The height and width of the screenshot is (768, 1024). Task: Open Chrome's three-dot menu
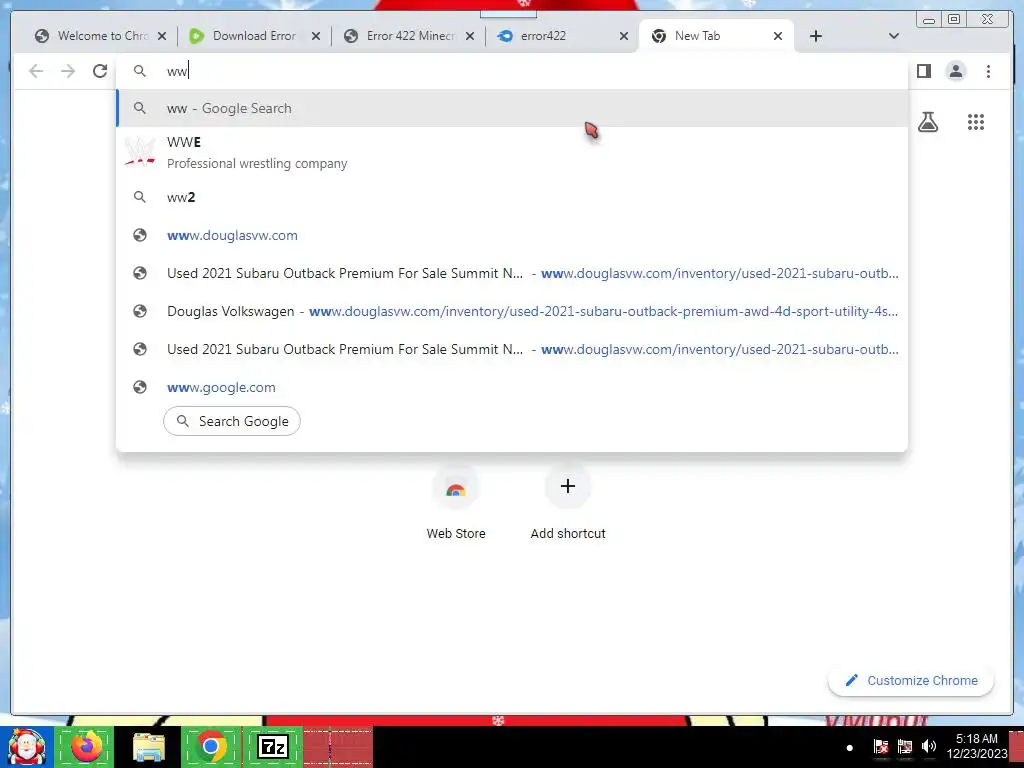pos(988,71)
